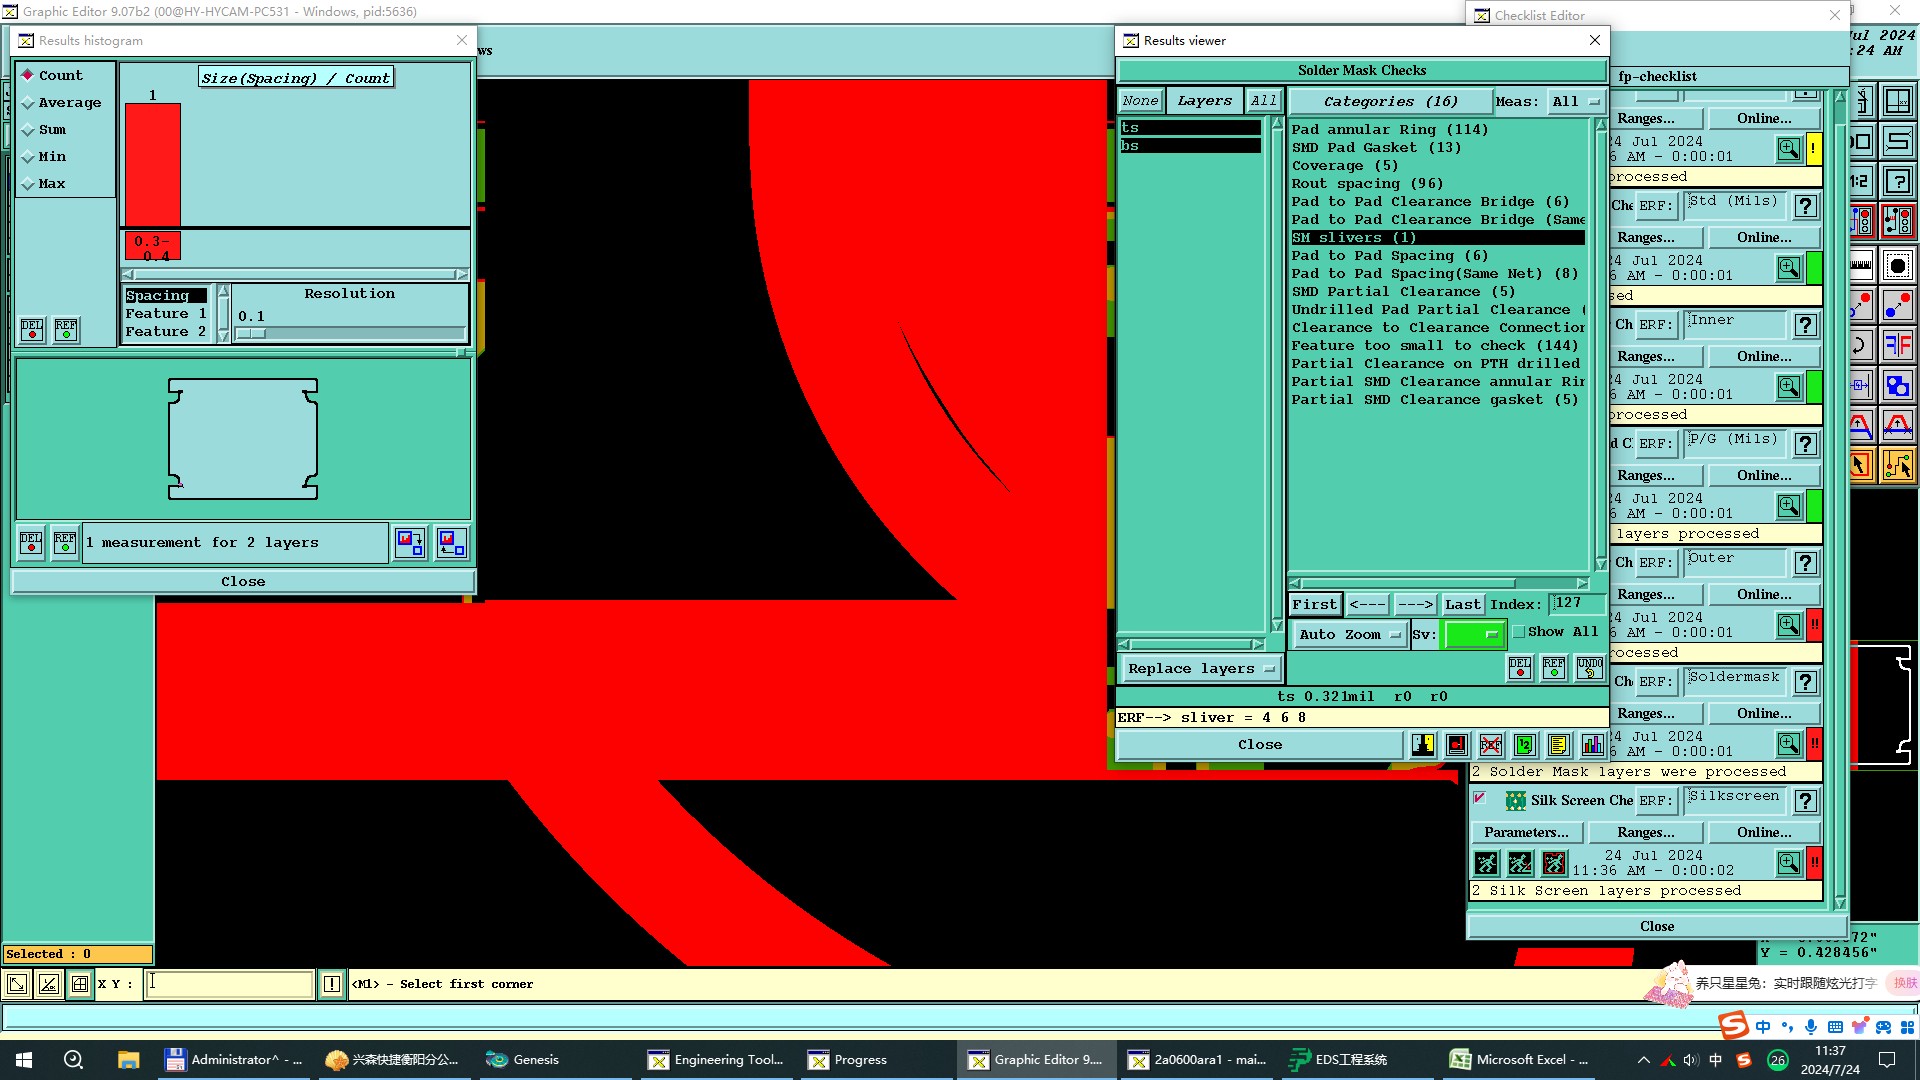Click the UNDO icon in Results viewer

point(1589,668)
